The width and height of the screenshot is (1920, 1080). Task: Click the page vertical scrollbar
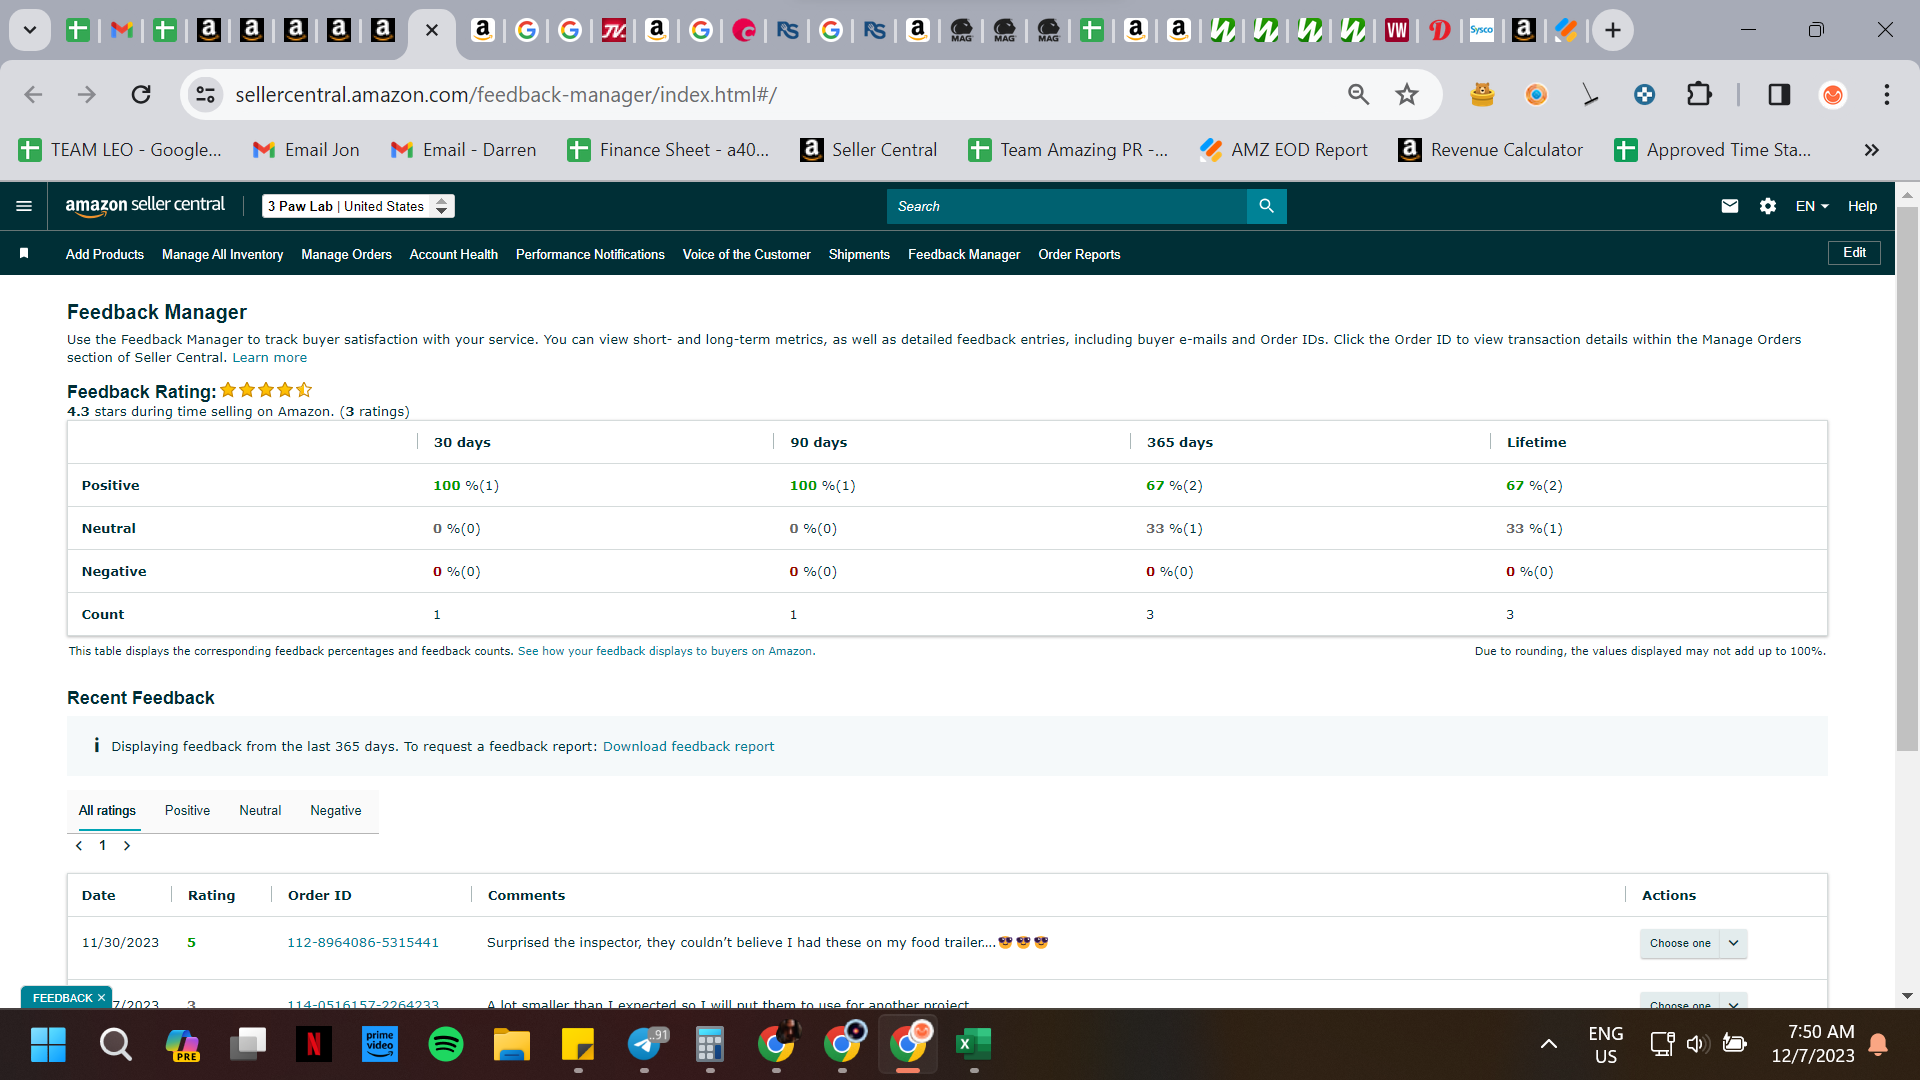tap(1907, 480)
